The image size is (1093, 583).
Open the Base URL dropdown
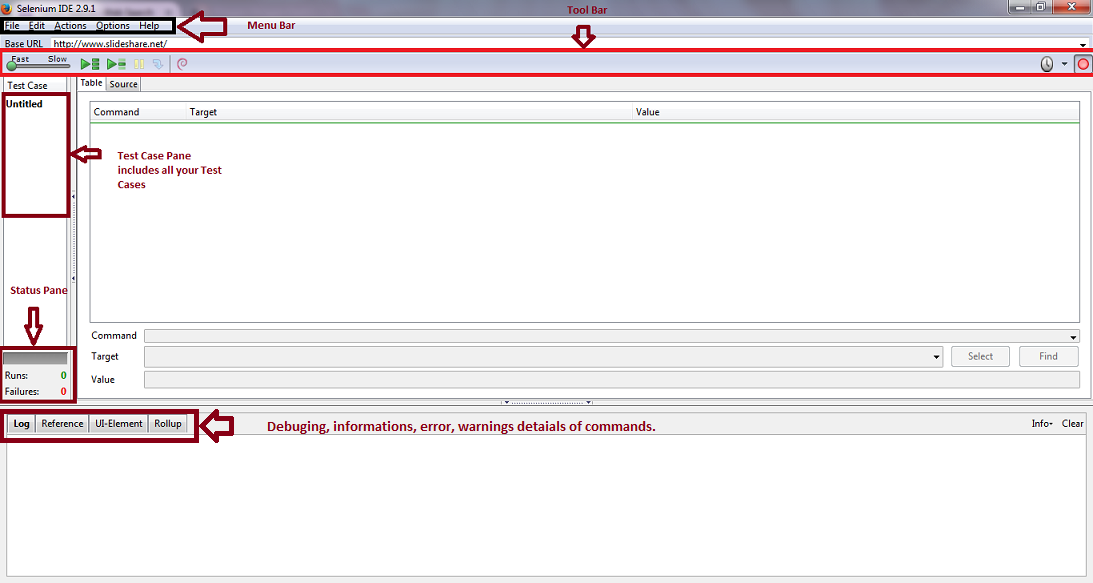pos(1081,43)
